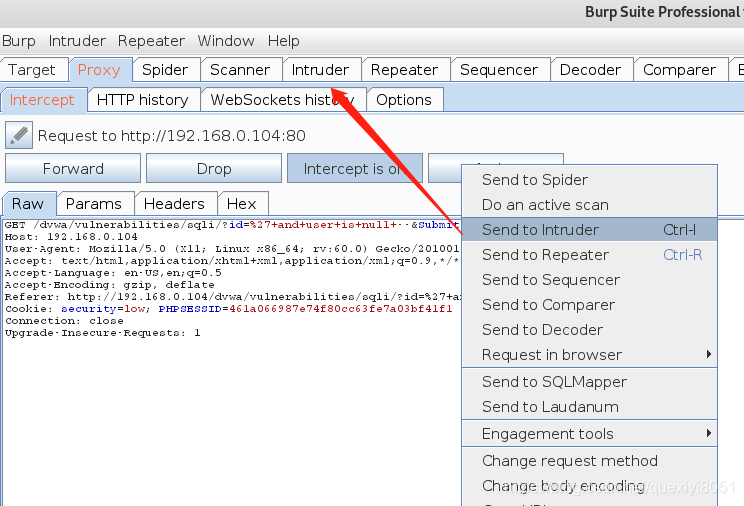Select the Intercept sub-tab
744x506 pixels.
[44, 100]
